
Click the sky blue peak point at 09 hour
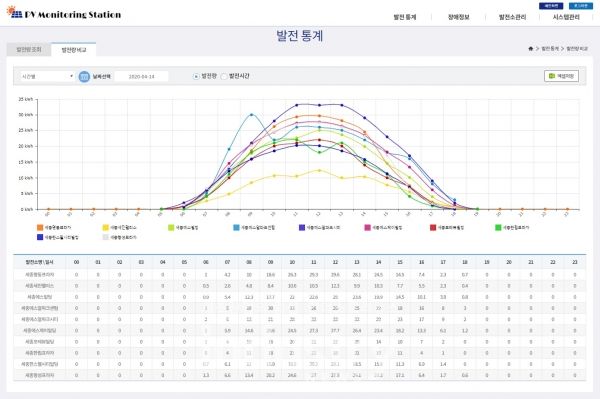(251, 114)
